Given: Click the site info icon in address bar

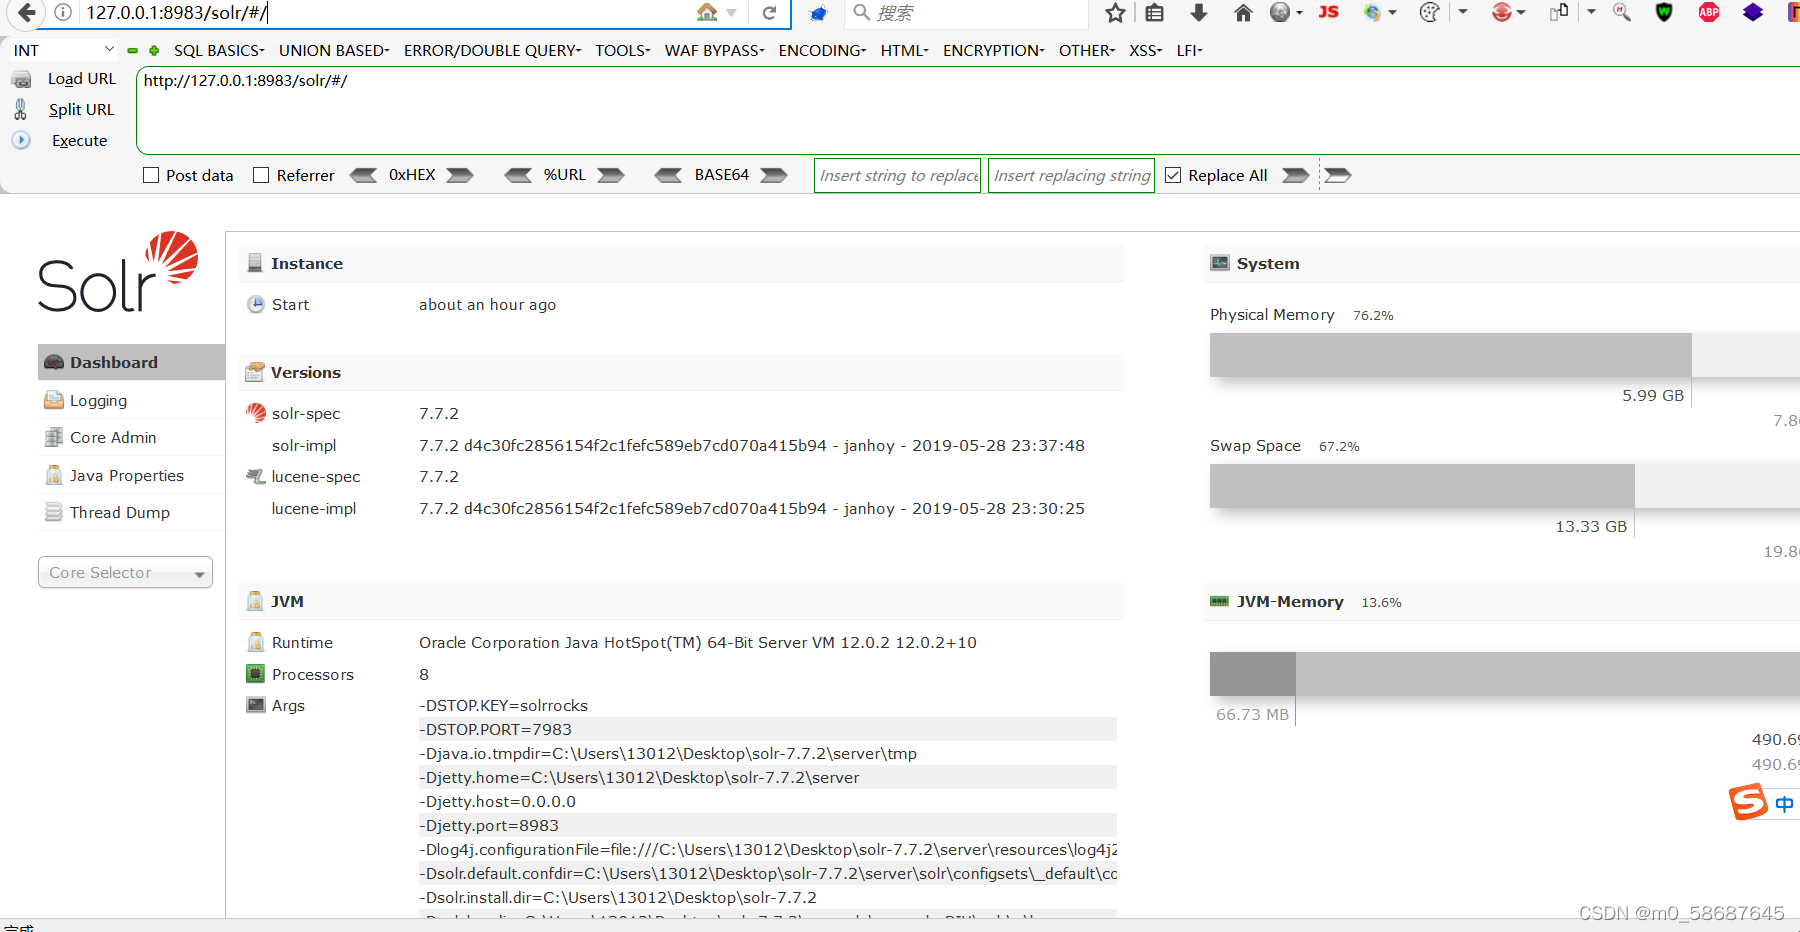Looking at the screenshot, I should (x=63, y=12).
